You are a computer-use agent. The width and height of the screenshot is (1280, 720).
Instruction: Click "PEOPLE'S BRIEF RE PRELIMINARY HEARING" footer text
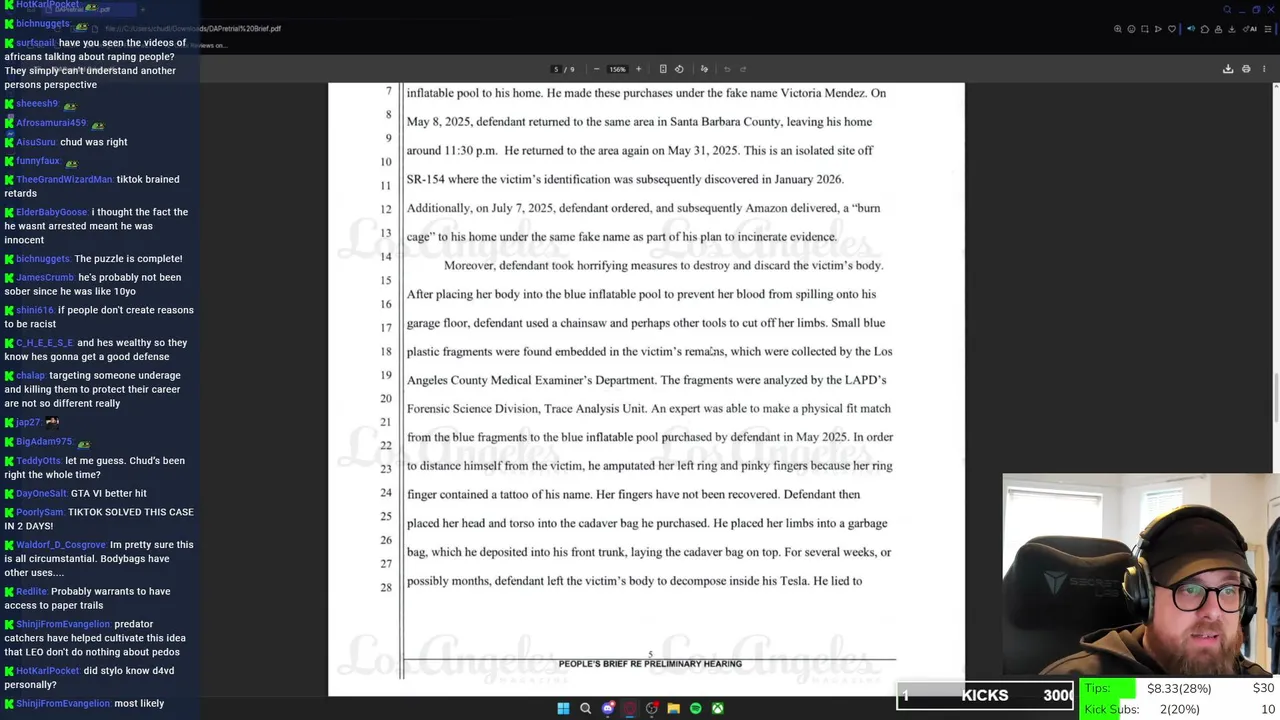650,664
